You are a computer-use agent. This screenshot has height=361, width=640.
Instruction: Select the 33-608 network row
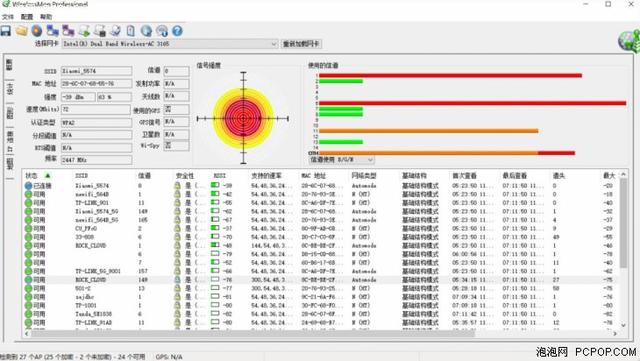pyautogui.click(x=321, y=237)
